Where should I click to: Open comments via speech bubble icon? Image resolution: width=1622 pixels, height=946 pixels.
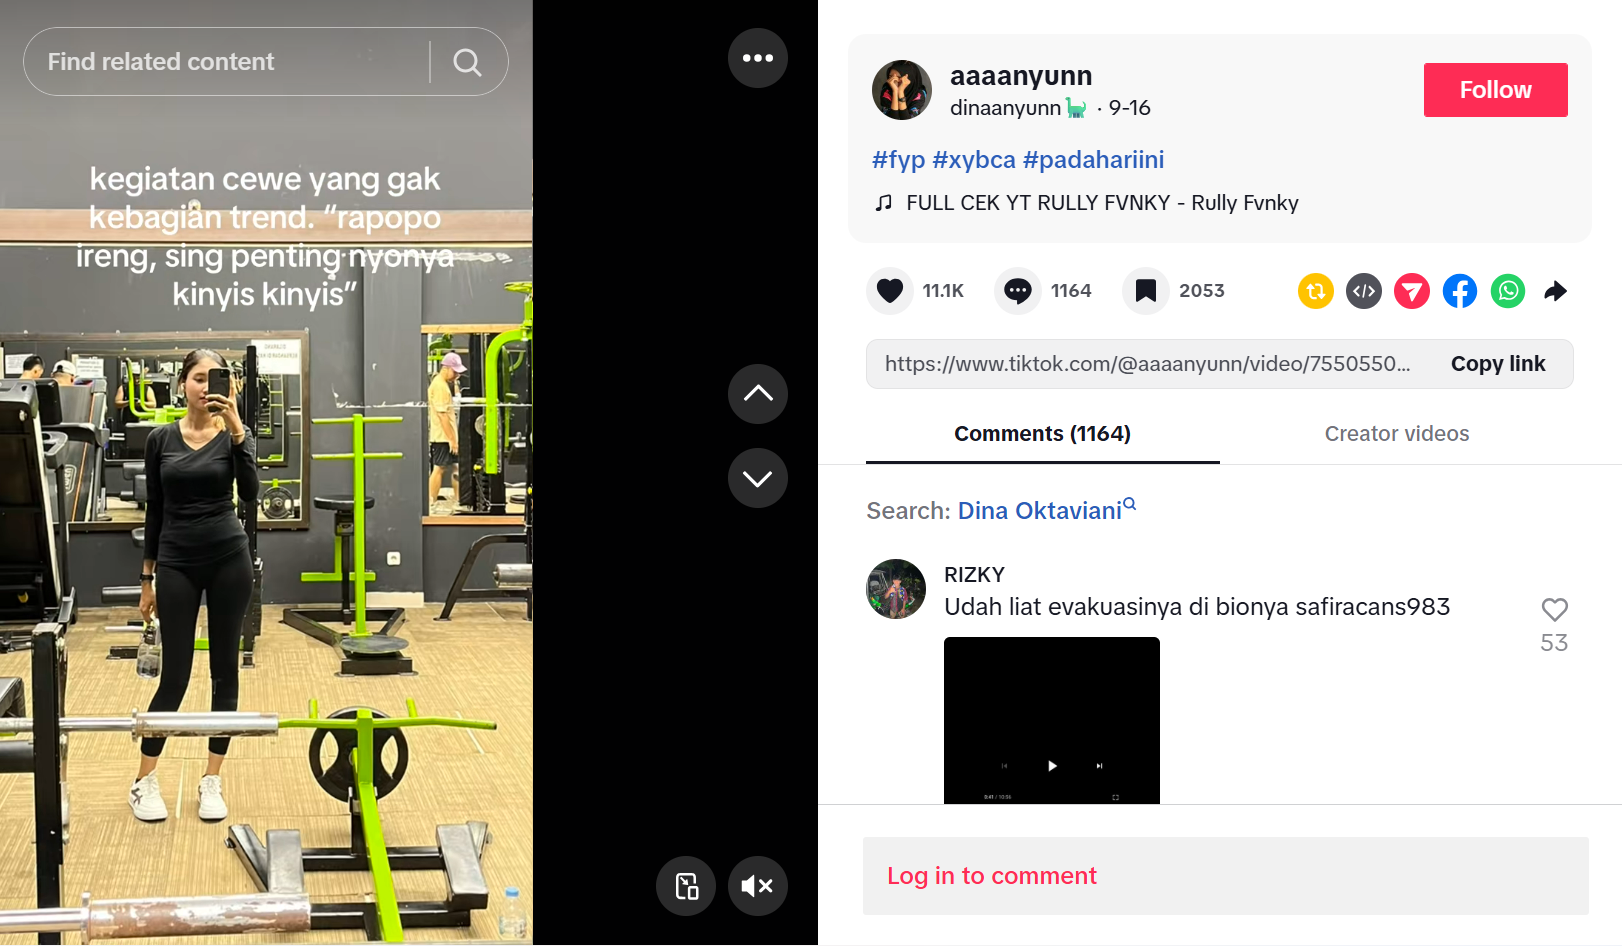tap(1018, 291)
